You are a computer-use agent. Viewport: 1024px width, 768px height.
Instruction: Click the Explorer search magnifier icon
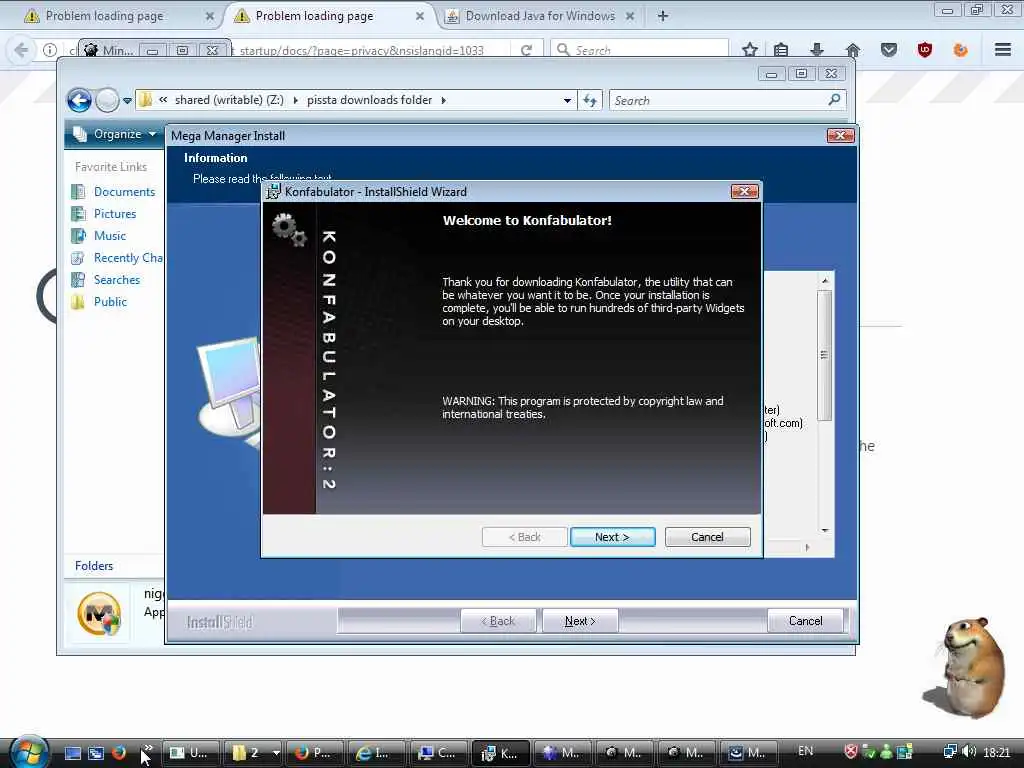coord(834,100)
